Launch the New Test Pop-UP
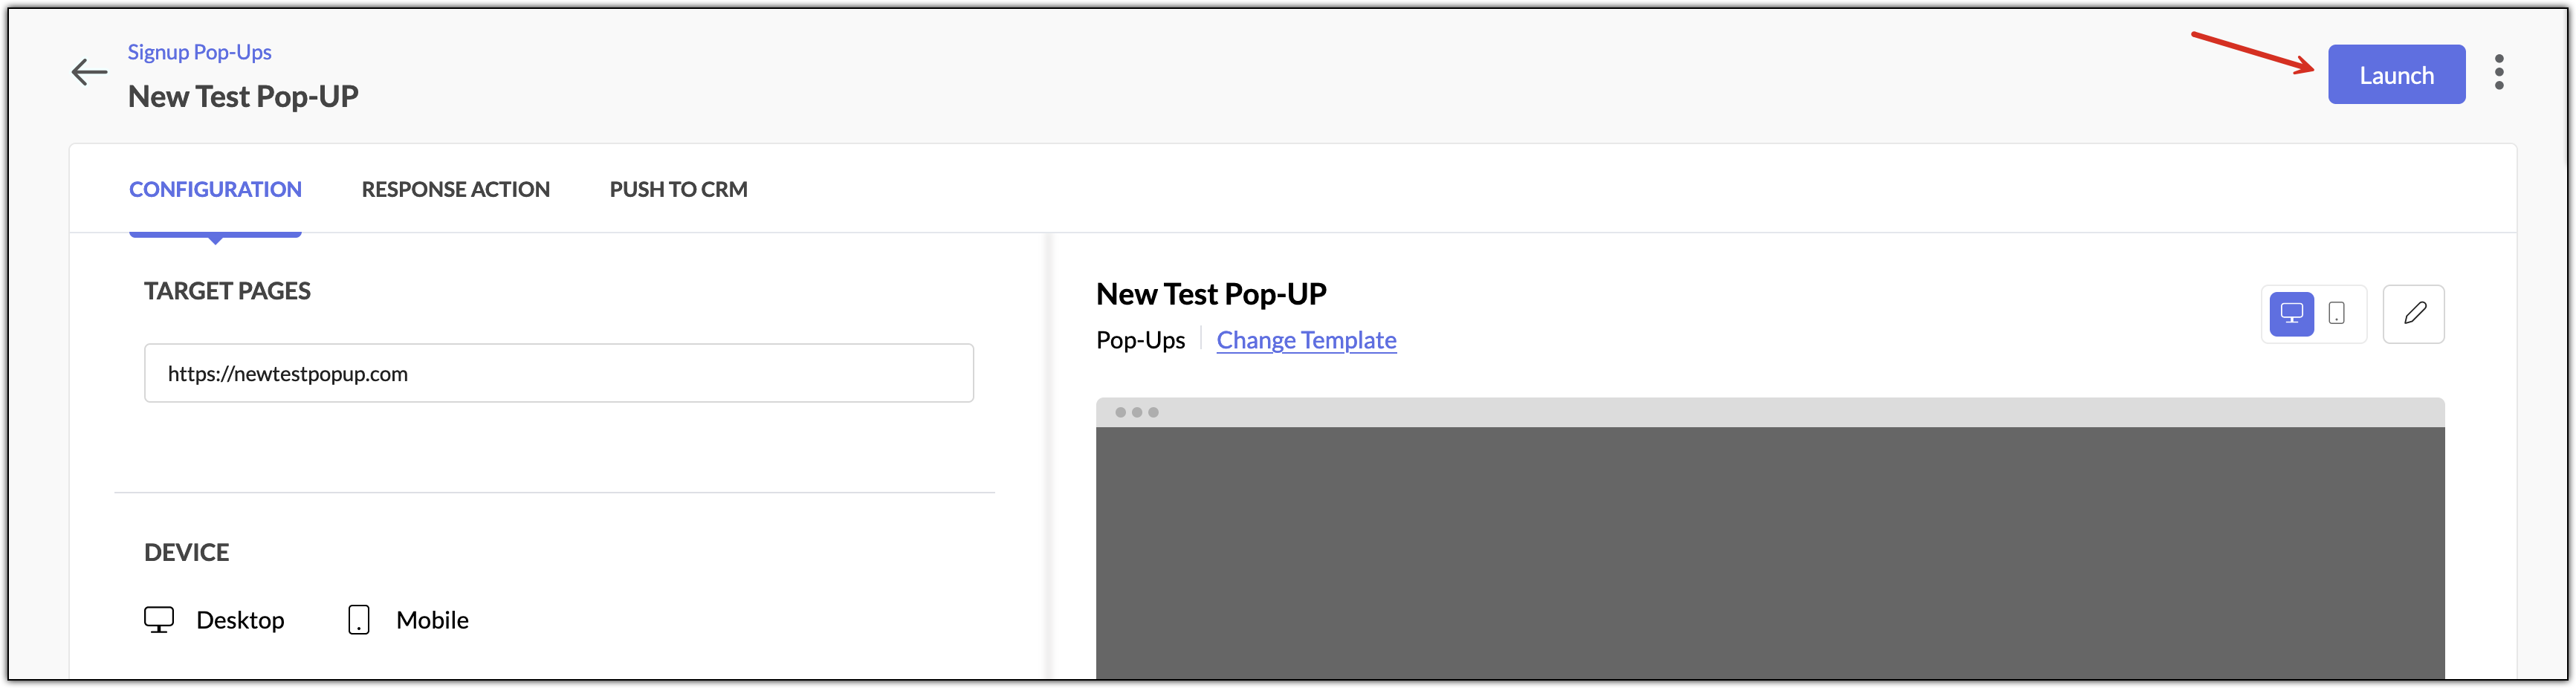2576x688 pixels. point(2396,74)
